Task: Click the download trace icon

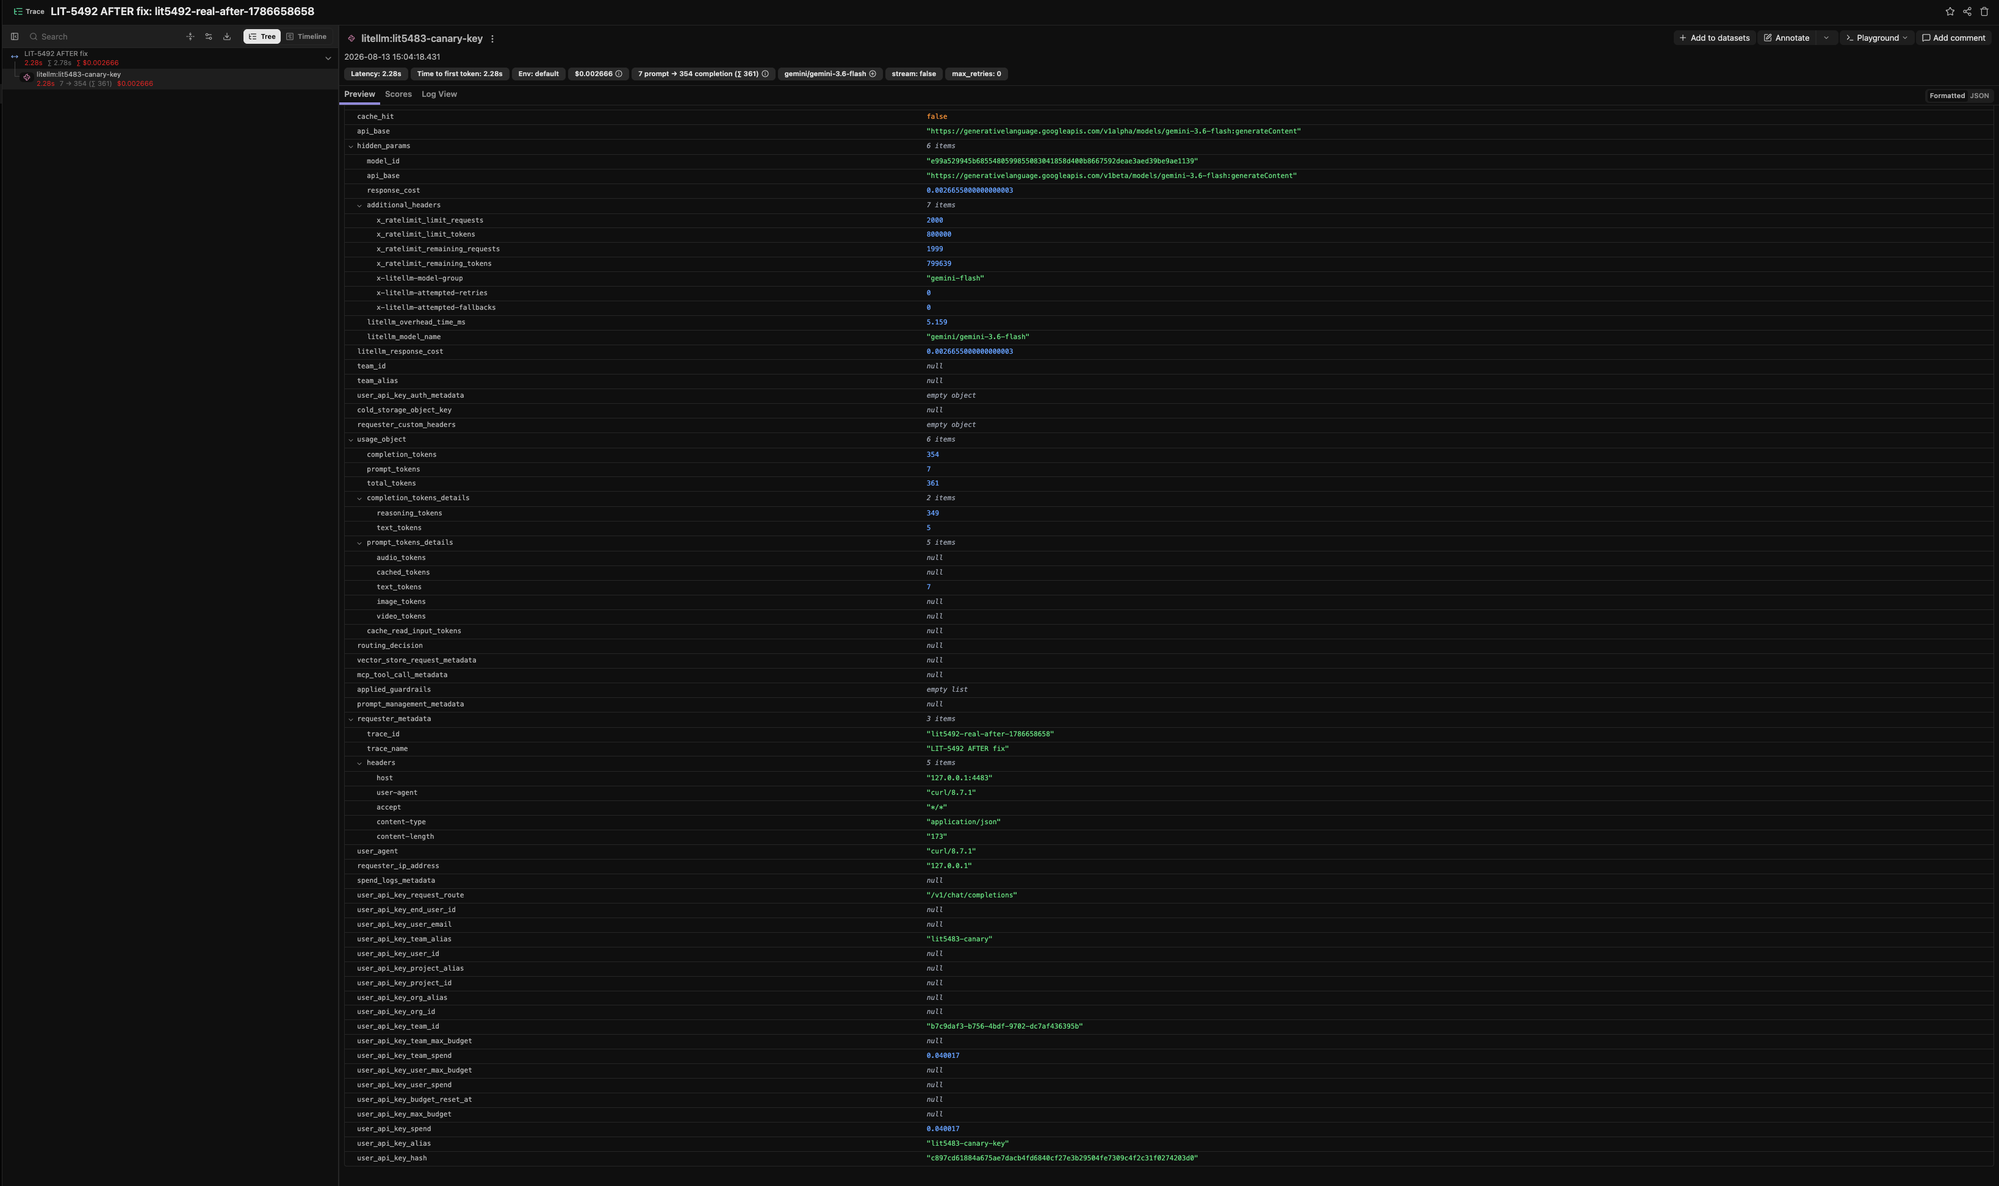Action: (x=227, y=37)
